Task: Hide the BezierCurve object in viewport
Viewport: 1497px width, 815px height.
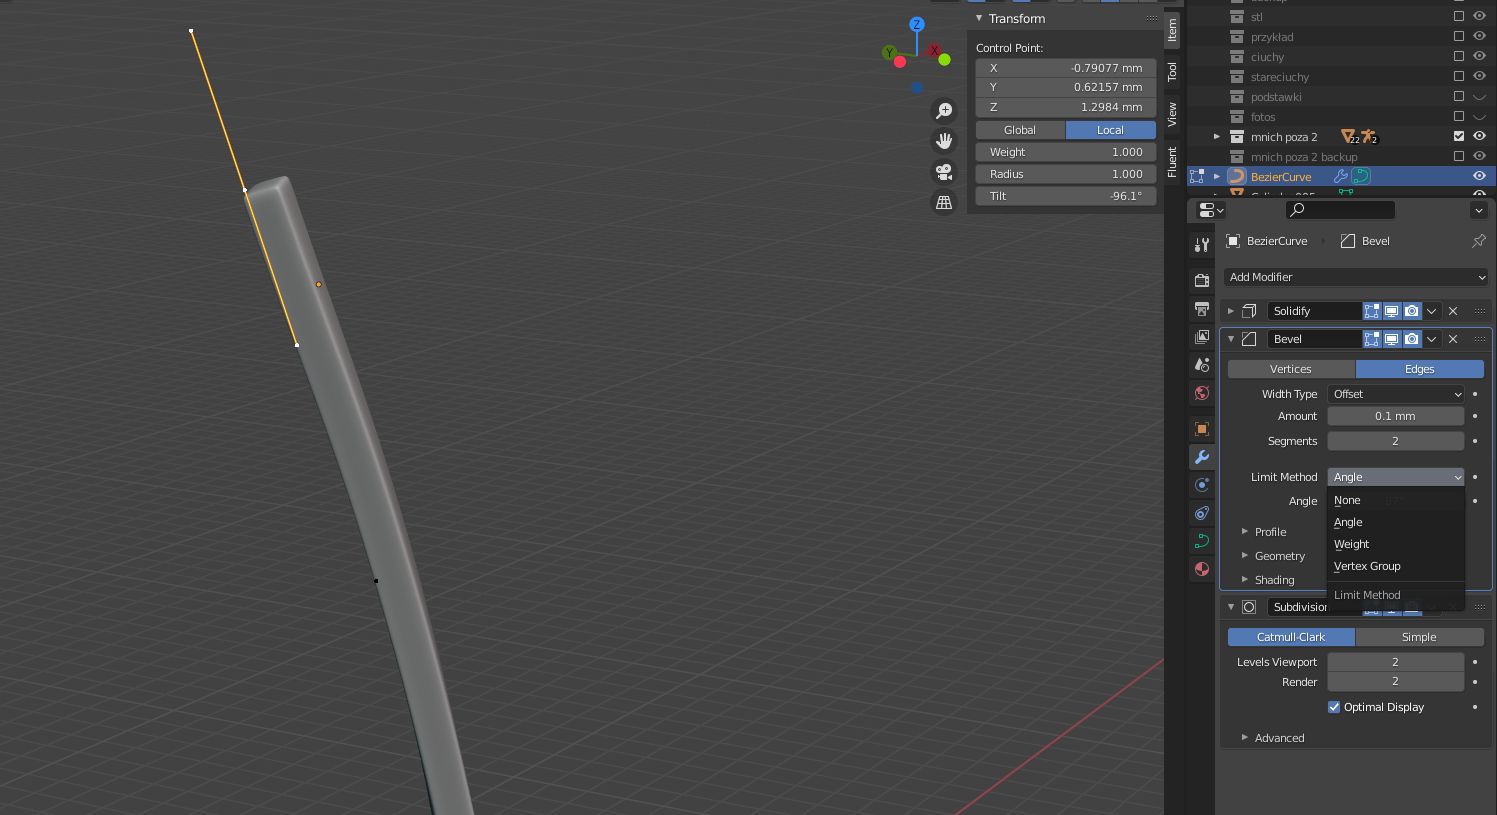Action: click(x=1479, y=176)
